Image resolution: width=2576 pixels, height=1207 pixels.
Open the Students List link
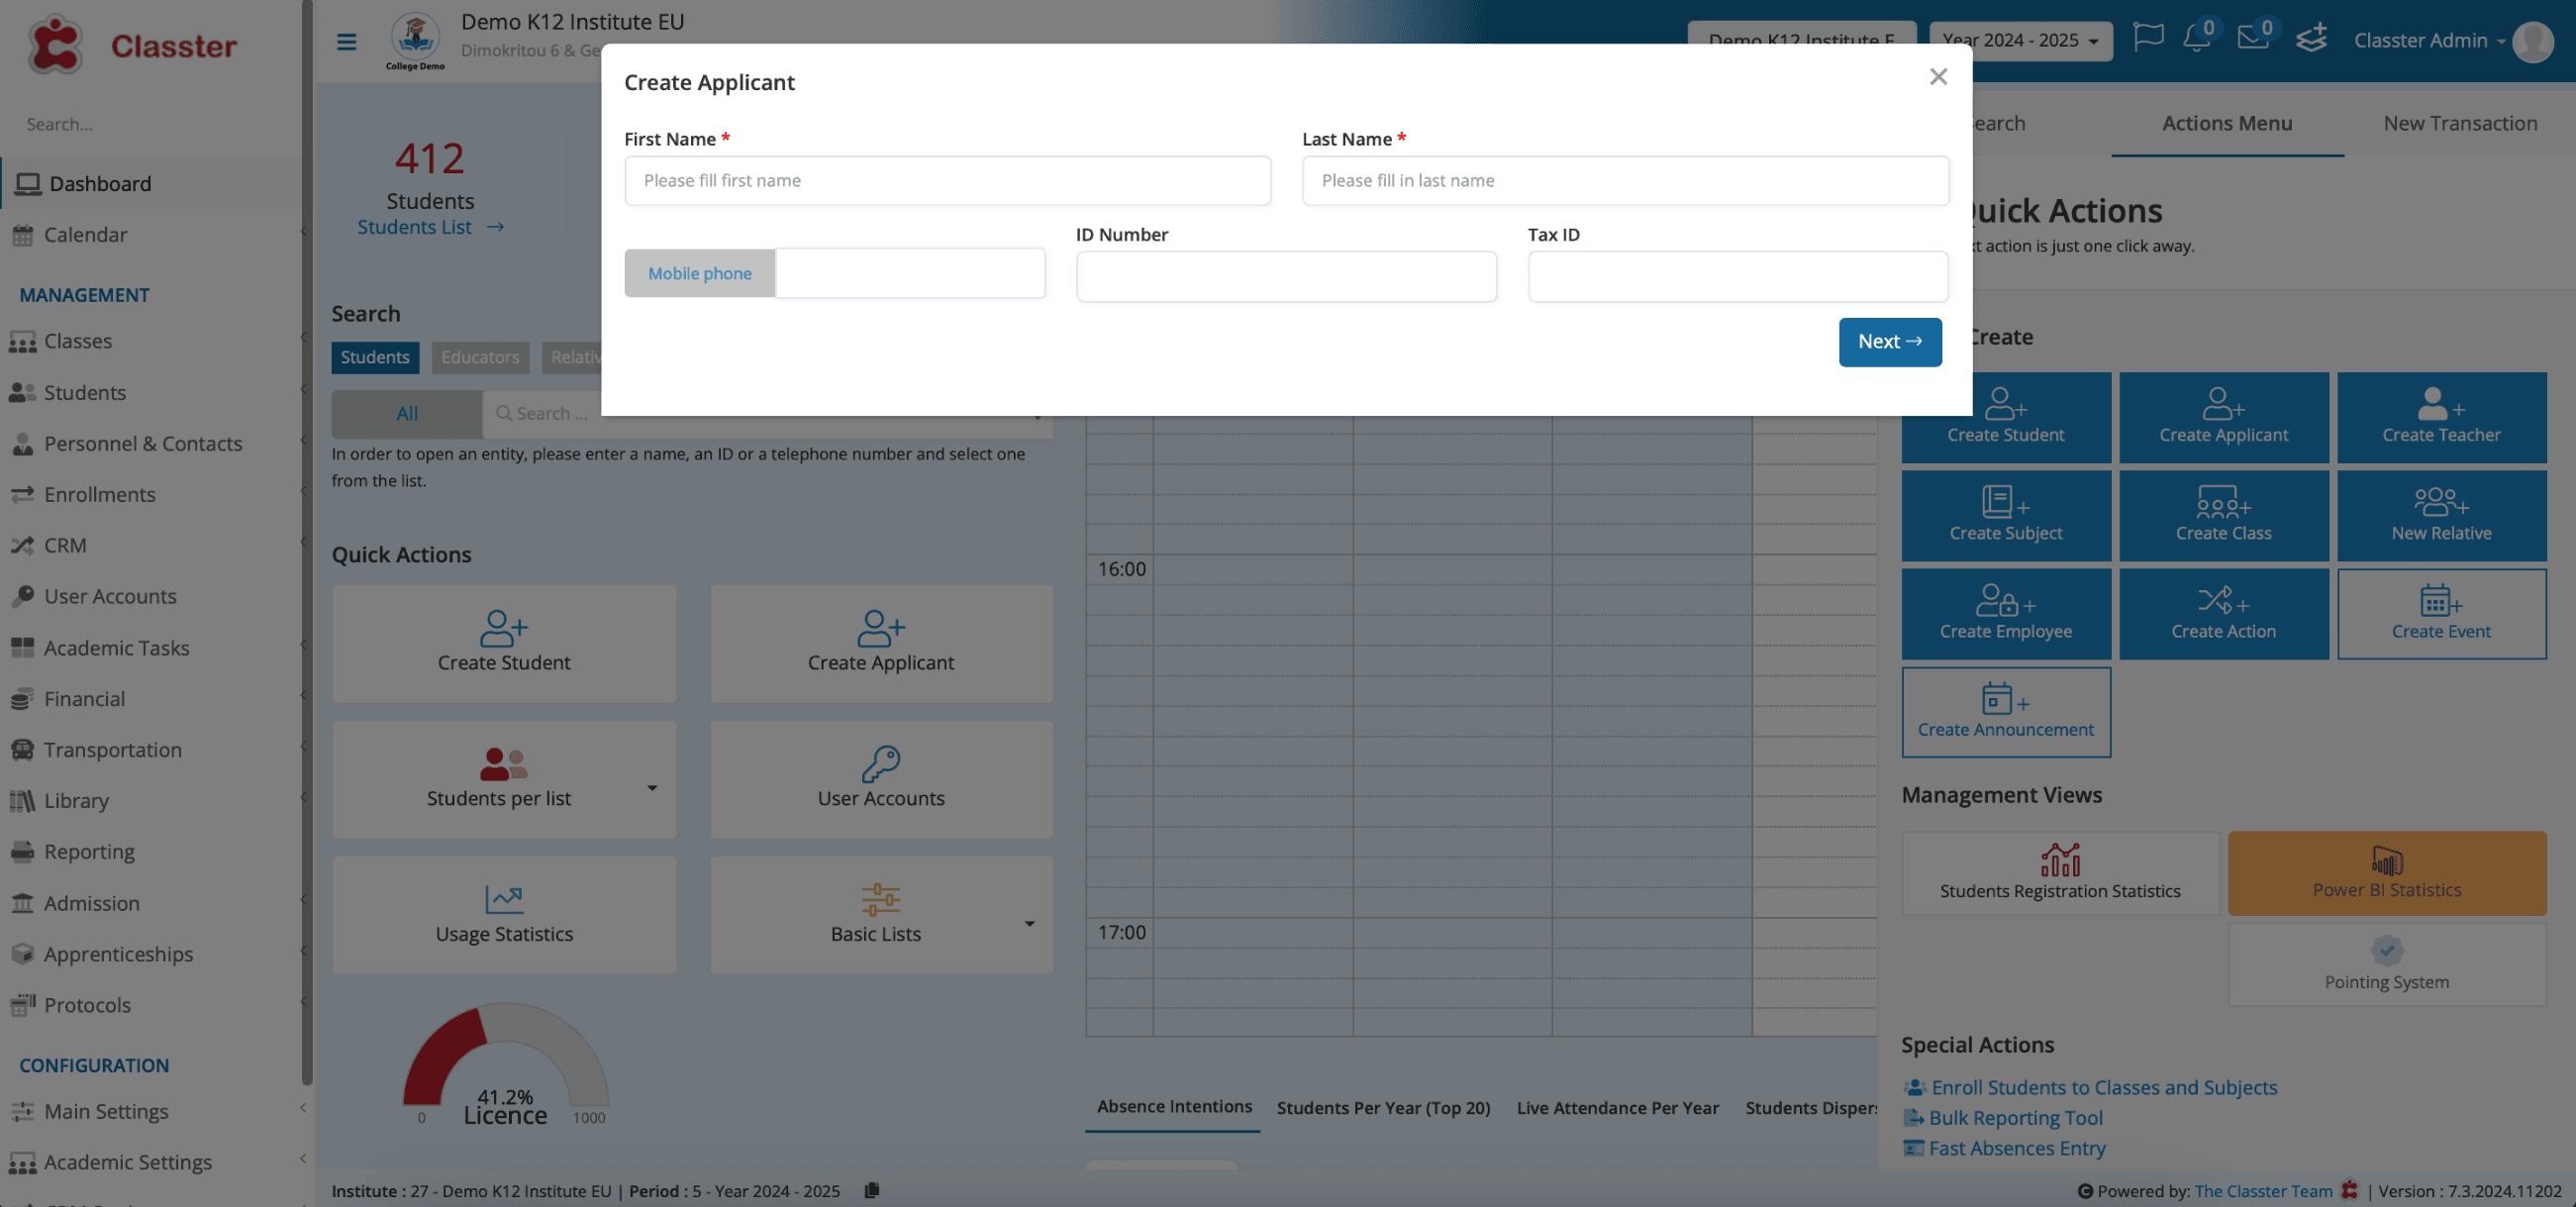[x=430, y=227]
